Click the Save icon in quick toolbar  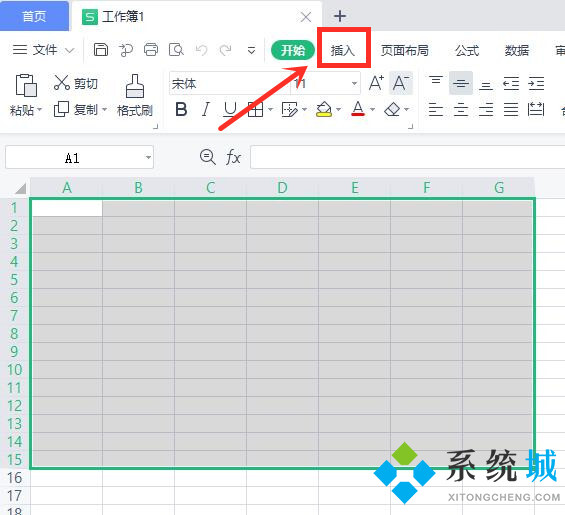click(101, 49)
